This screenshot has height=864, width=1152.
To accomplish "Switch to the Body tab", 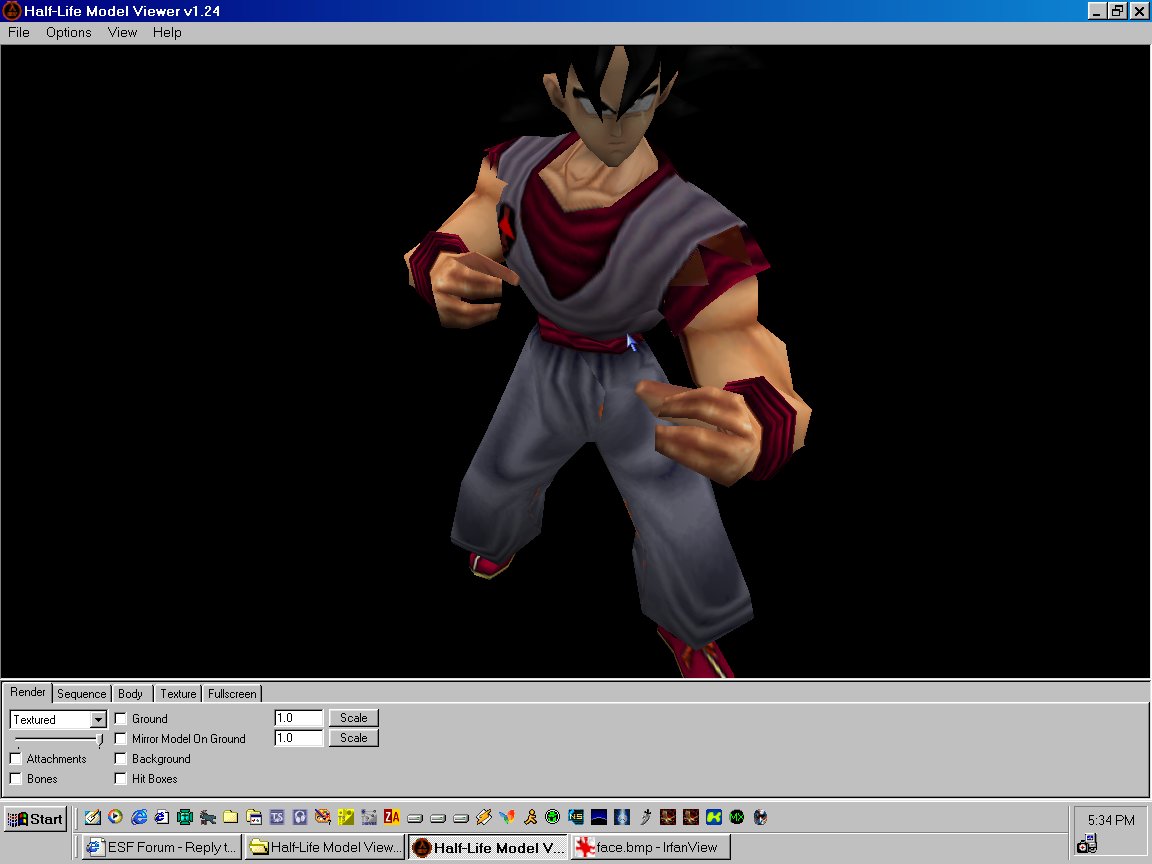I will pyautogui.click(x=131, y=694).
